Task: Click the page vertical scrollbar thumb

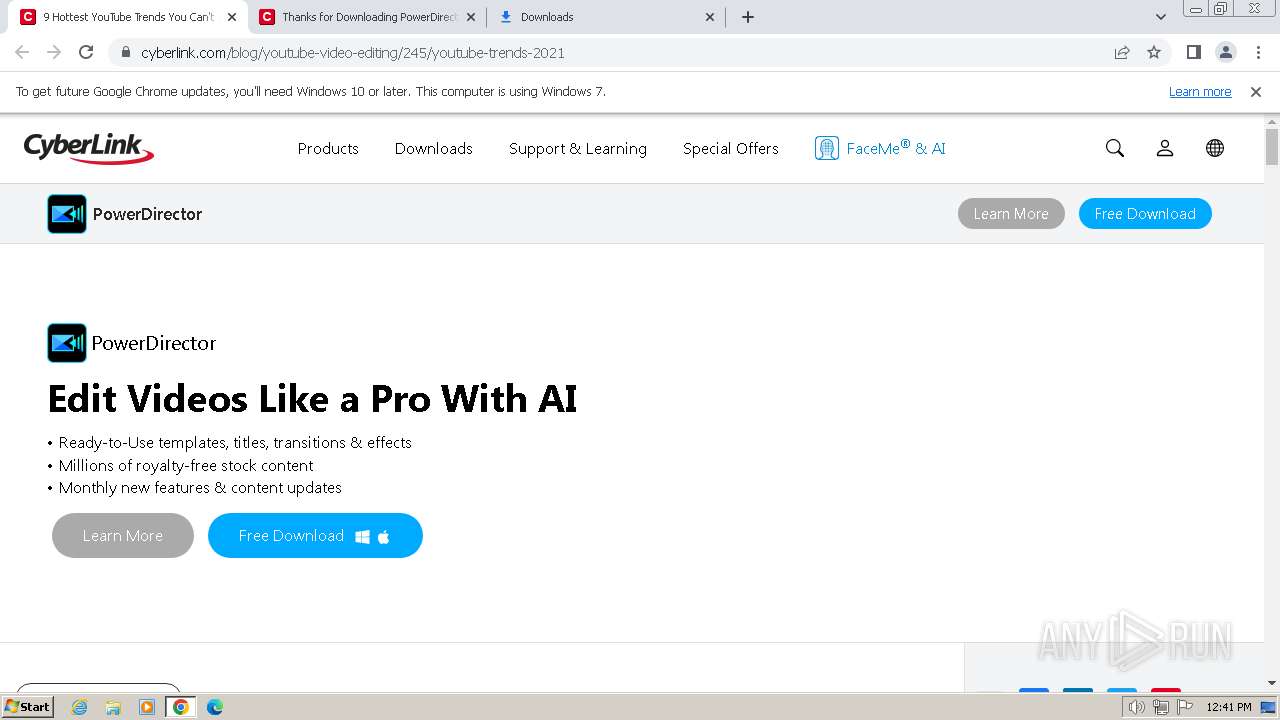Action: coord(1272,148)
